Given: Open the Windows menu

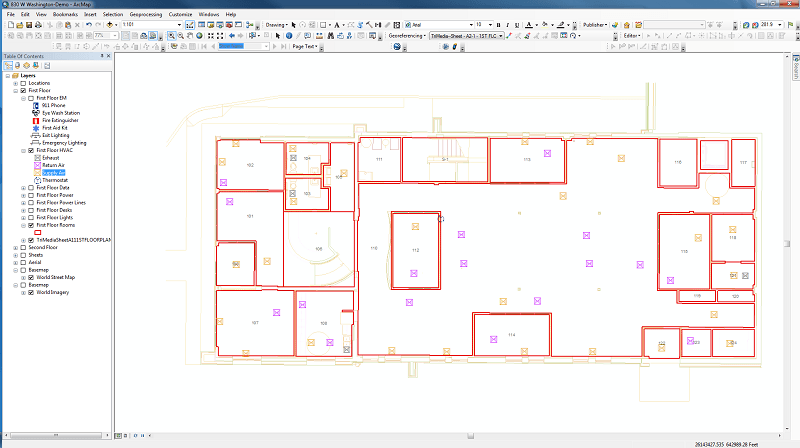Looking at the screenshot, I should tap(209, 14).
